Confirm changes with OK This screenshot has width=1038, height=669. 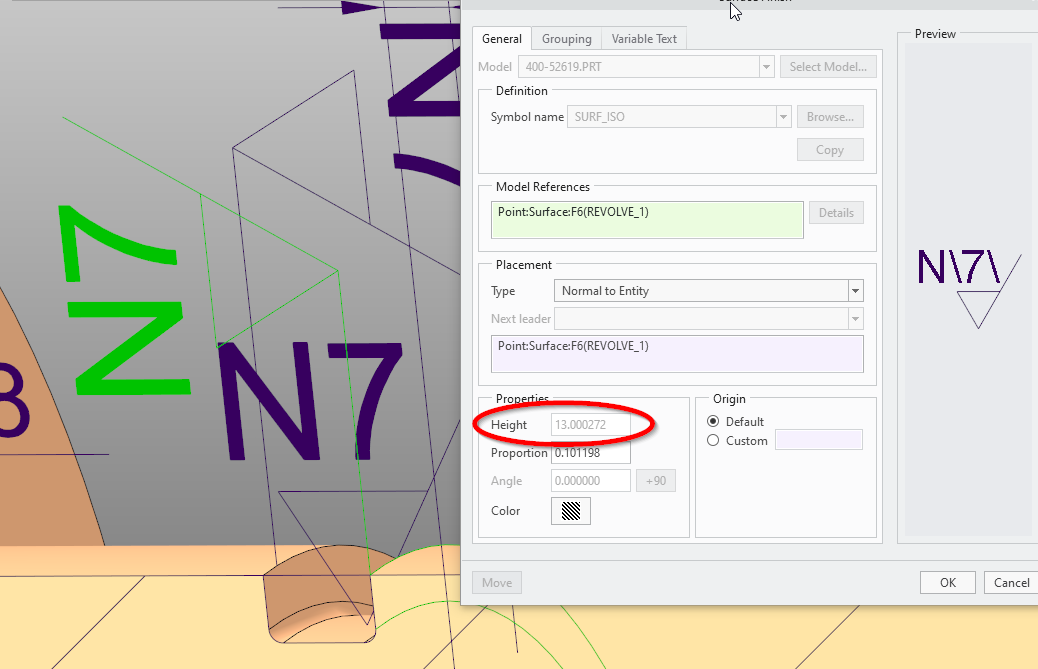tap(947, 582)
